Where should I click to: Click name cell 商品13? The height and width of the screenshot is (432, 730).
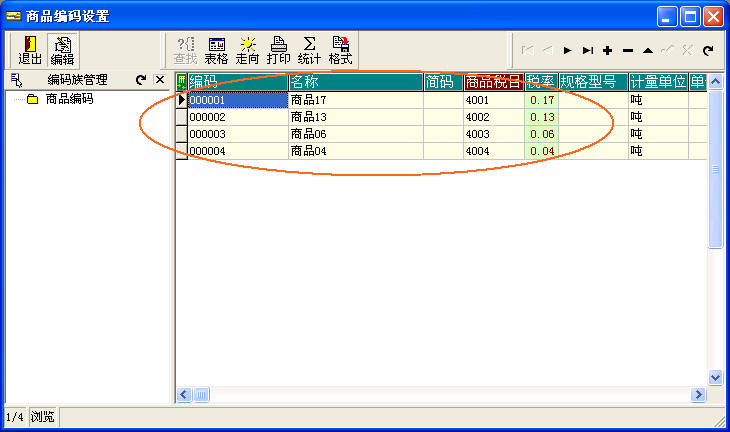coord(356,117)
